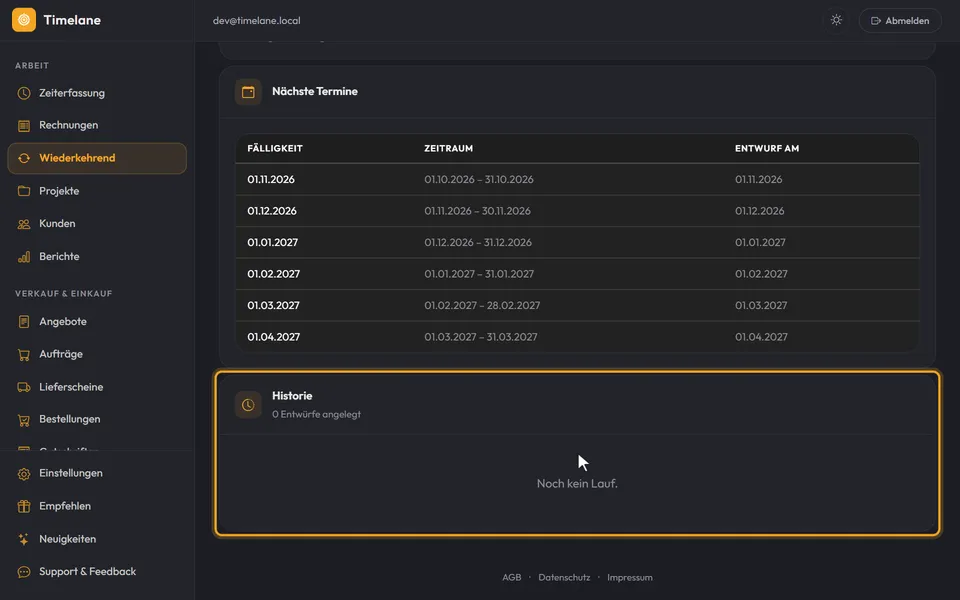Click the Rechnungen invoice icon
This screenshot has width=960, height=600.
[24, 126]
